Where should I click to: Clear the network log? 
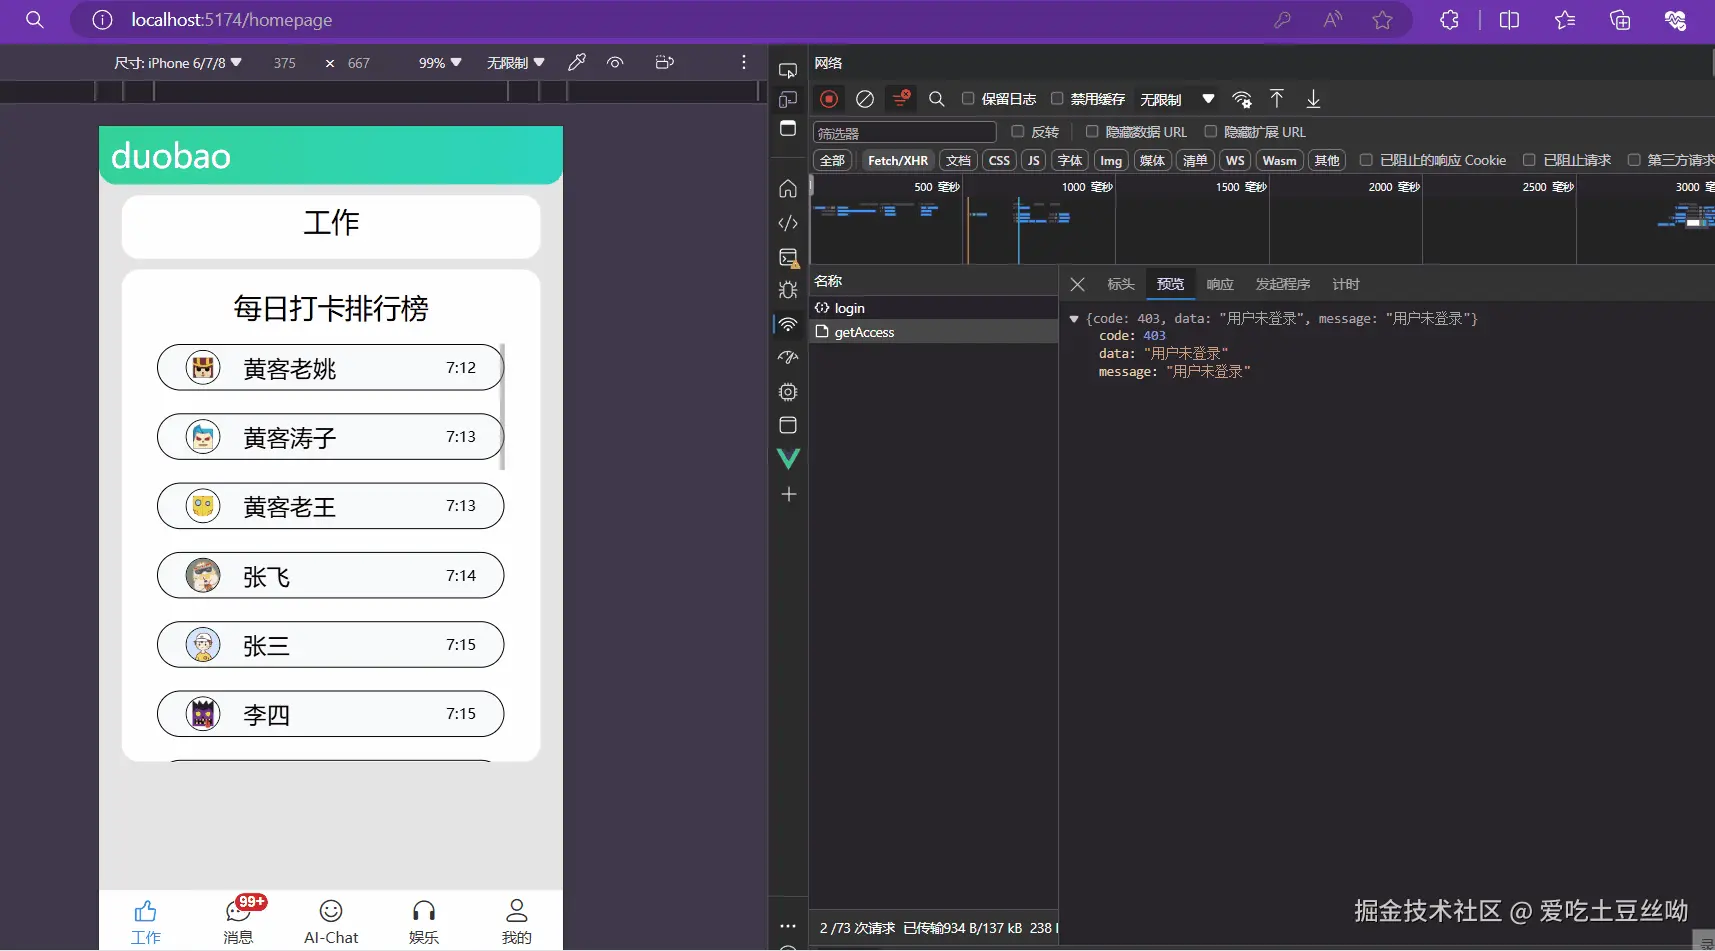pyautogui.click(x=865, y=99)
